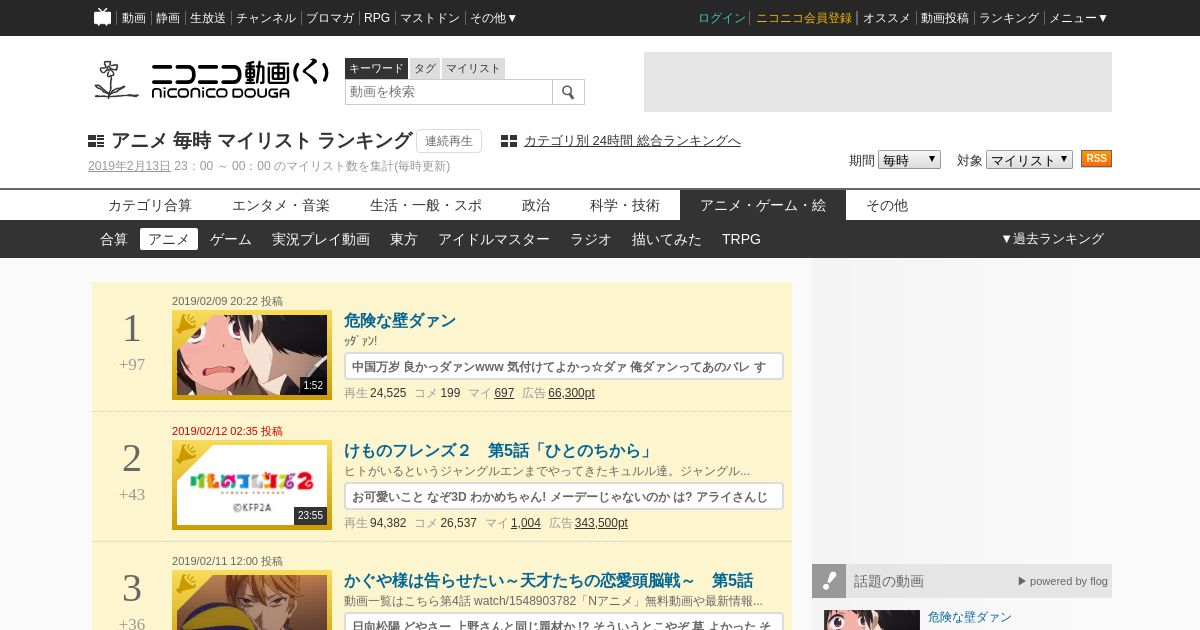The image size is (1200, 630).
Task: Click マイ count 1,004 link
Action: point(526,523)
